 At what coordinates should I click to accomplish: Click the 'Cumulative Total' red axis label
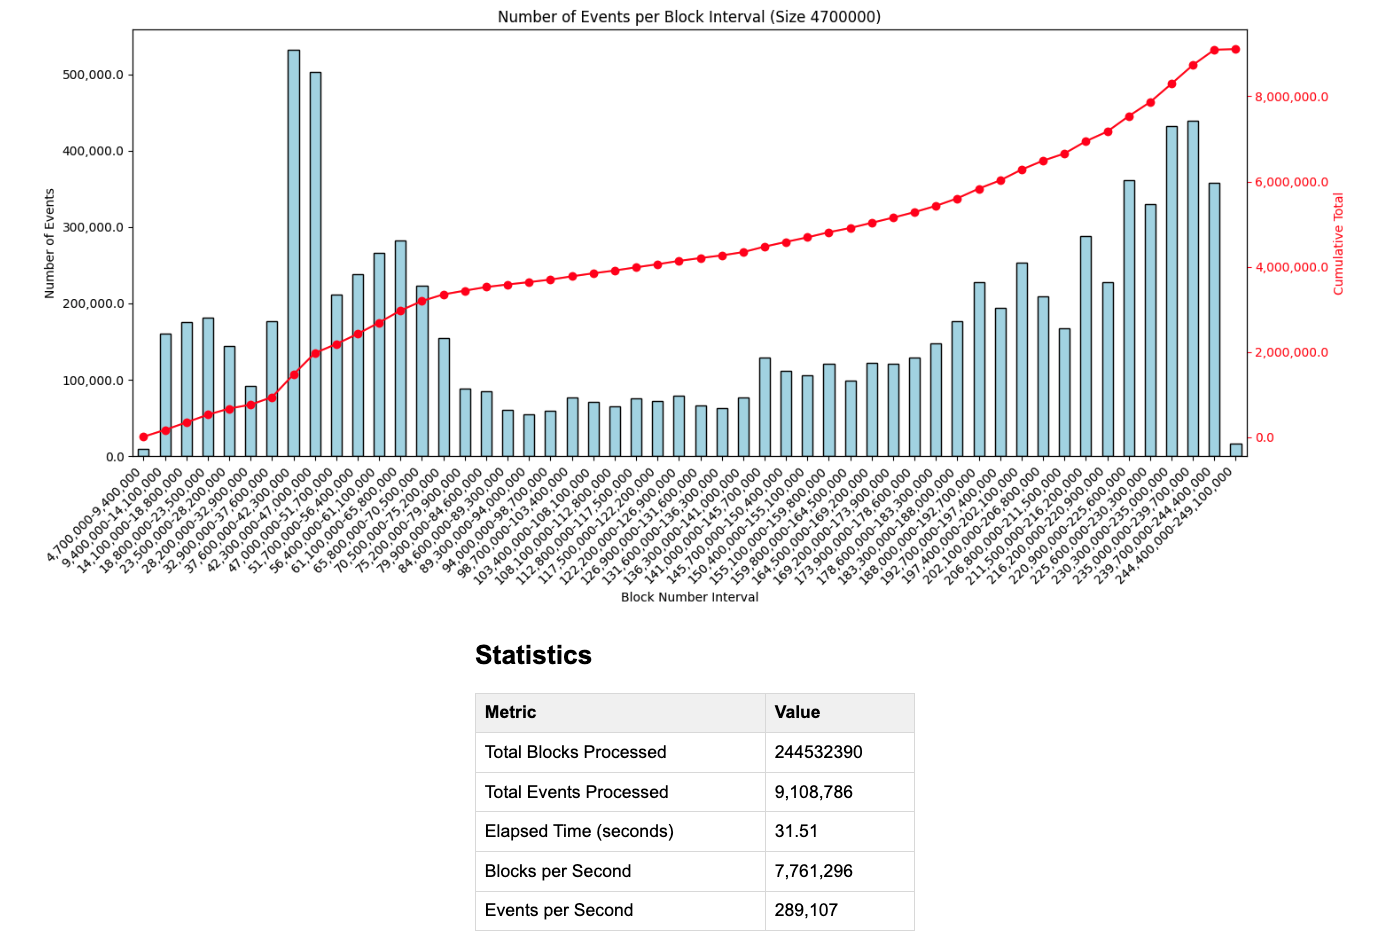coord(1339,244)
